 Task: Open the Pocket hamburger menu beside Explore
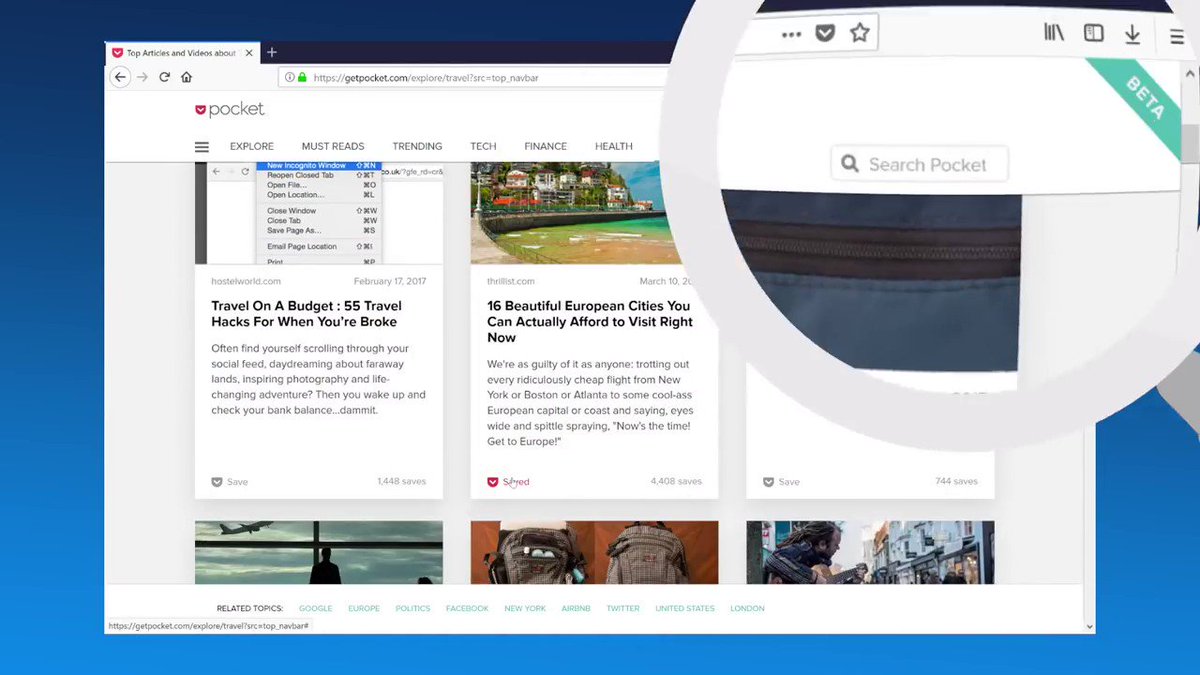point(202,147)
